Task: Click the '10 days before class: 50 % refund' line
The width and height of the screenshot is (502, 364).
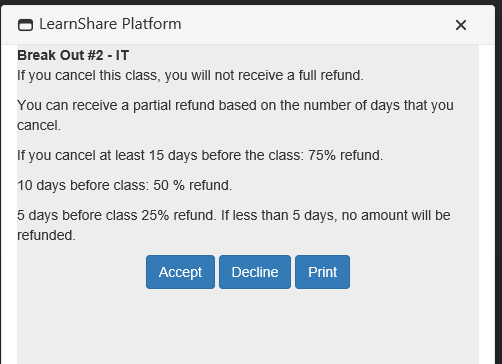Action: (x=124, y=185)
